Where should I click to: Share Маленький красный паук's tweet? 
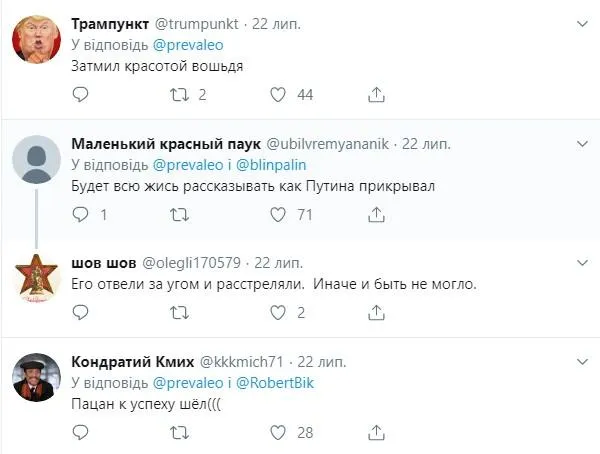(378, 214)
